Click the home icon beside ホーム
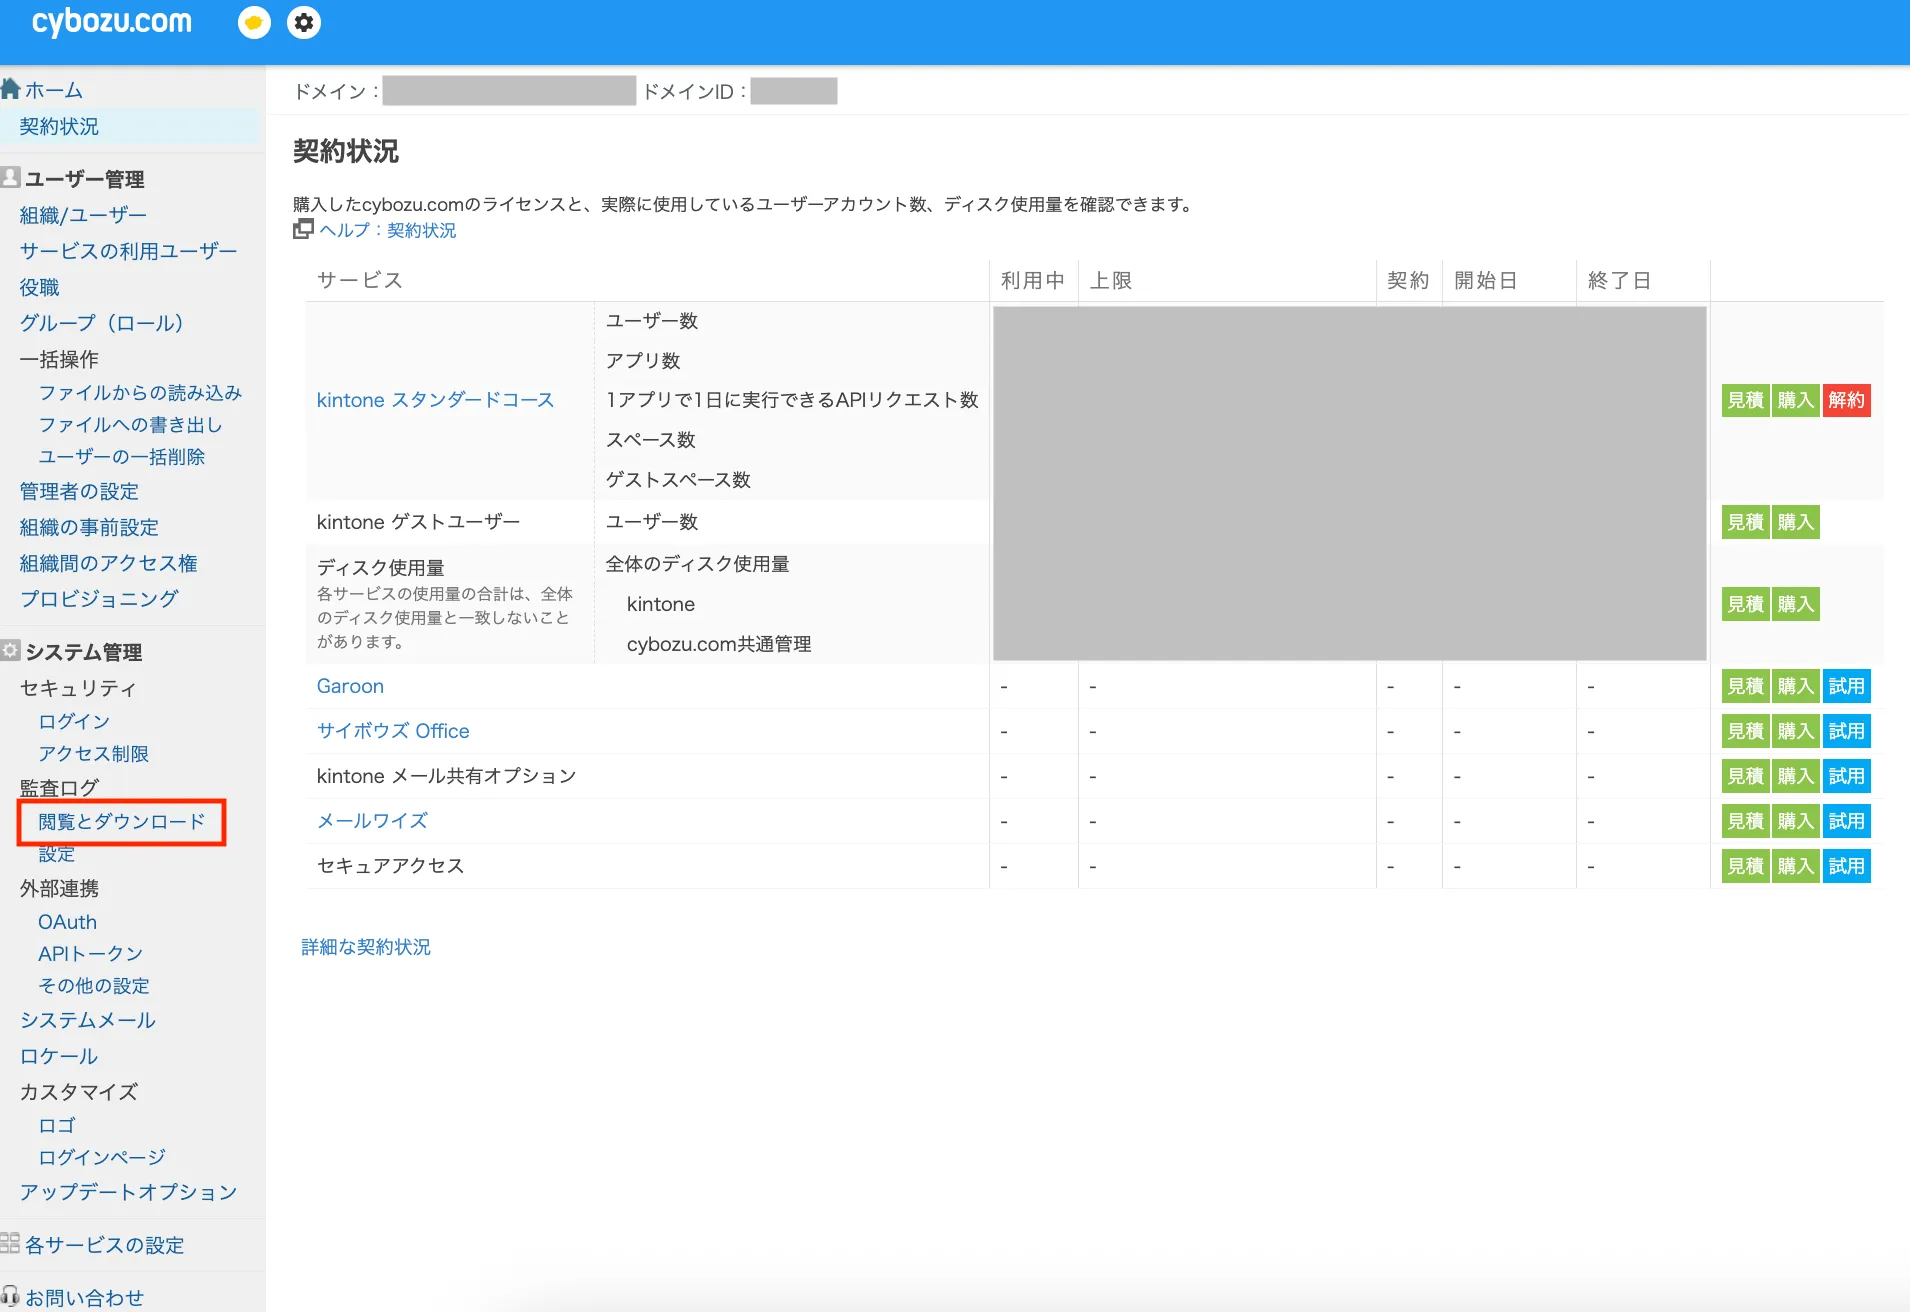Image resolution: width=1910 pixels, height=1312 pixels. 11,89
